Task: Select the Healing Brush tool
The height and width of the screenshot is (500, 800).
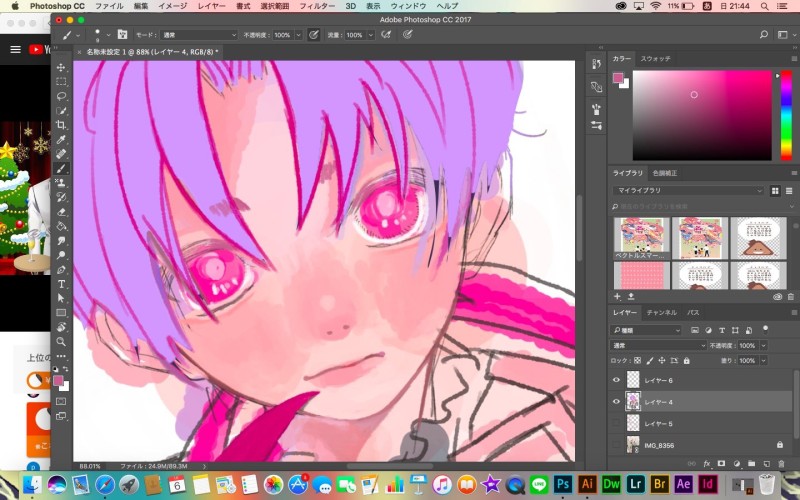Action: (x=61, y=154)
